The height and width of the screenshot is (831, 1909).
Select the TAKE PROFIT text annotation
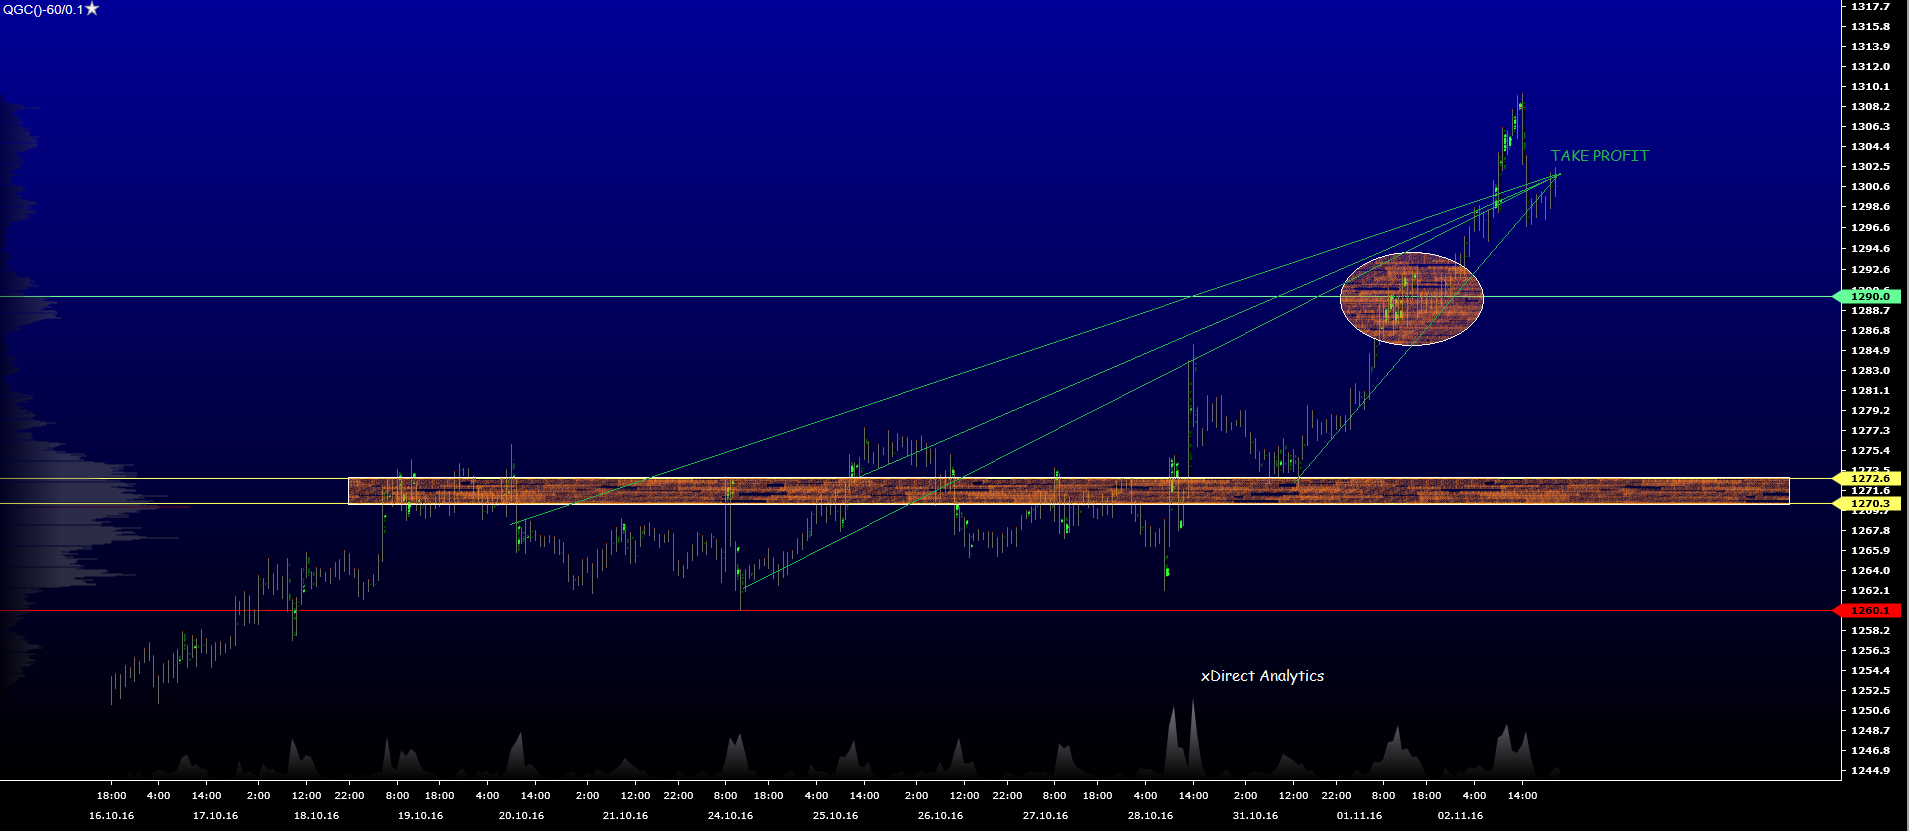[x=1599, y=156]
